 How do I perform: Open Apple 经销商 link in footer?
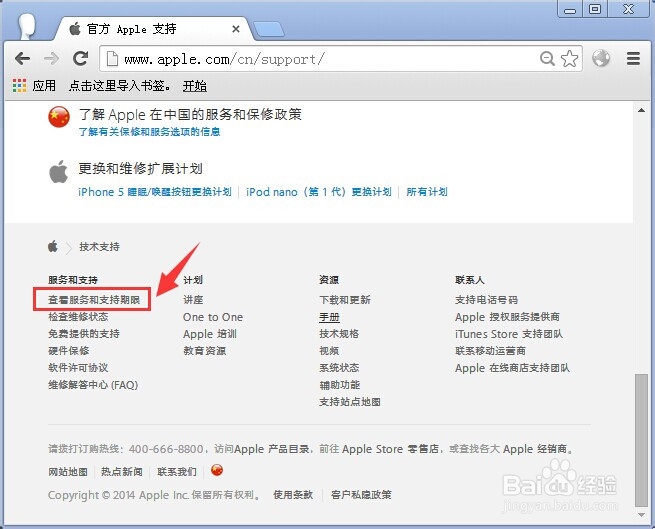tap(535, 449)
